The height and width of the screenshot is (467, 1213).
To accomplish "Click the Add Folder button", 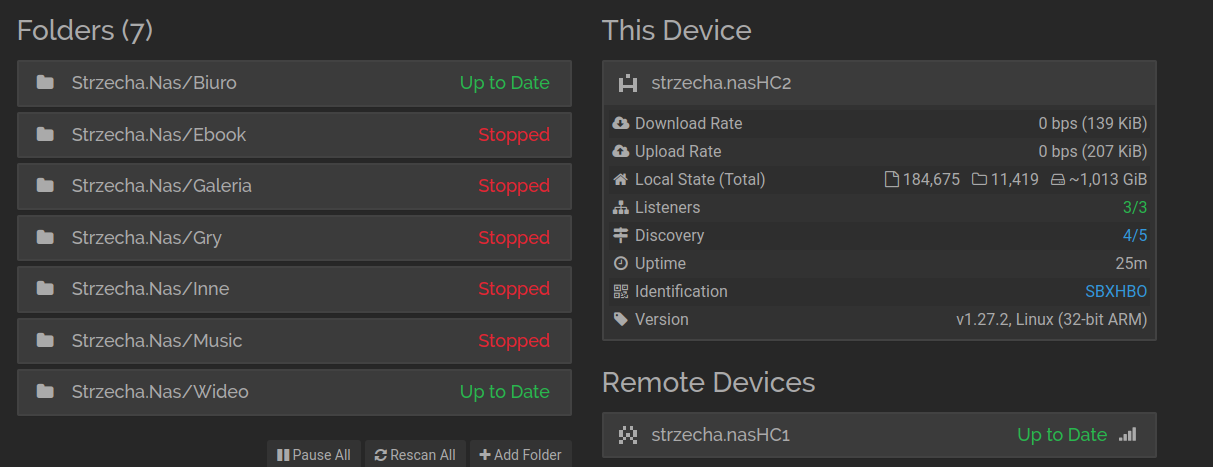I will [521, 455].
